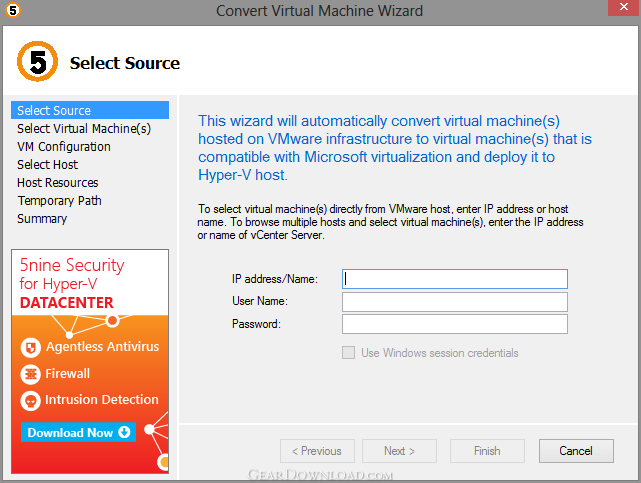The height and width of the screenshot is (483, 641).
Task: Click the Firewall brick icon in ad
Action: (x=31, y=374)
